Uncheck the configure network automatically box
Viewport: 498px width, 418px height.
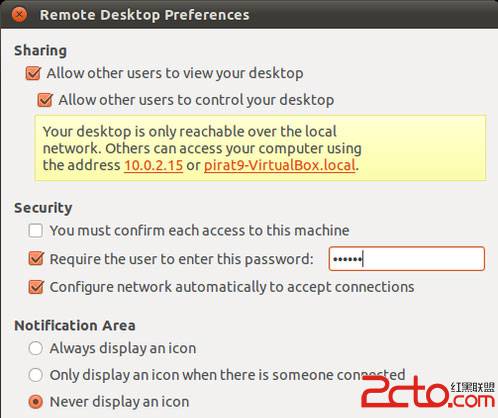point(36,287)
